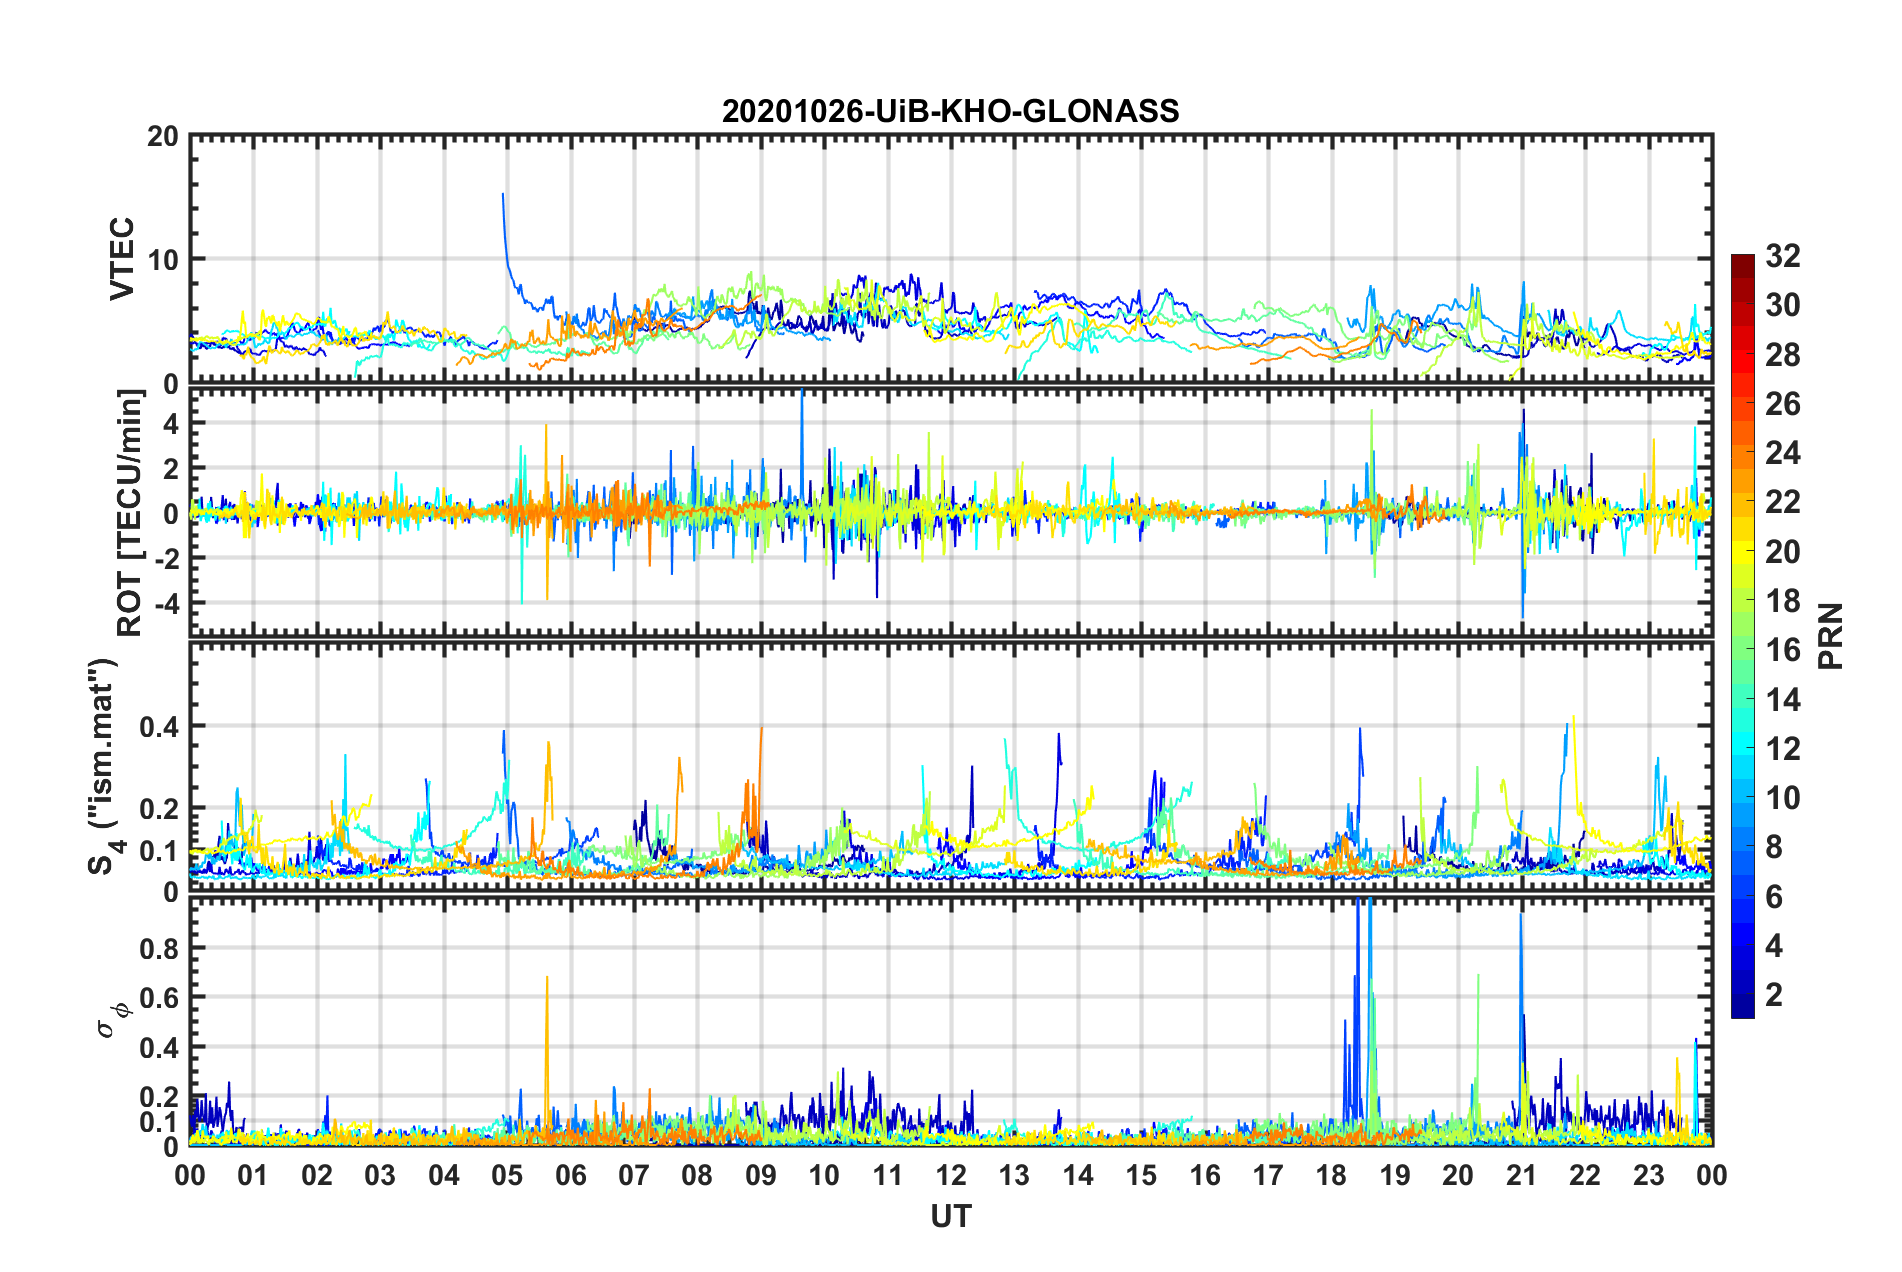Click colorbar tick label 24
The width and height of the screenshot is (1902, 1272).
(1782, 453)
